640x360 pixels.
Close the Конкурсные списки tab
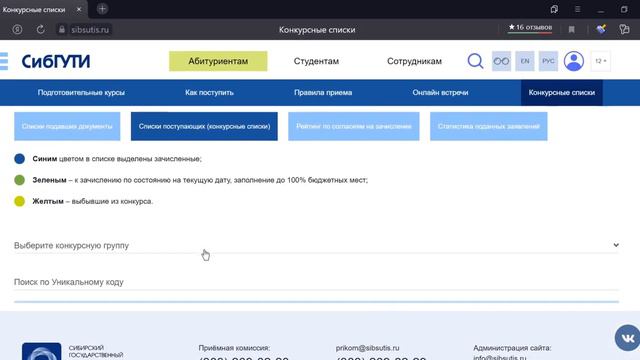tap(79, 9)
